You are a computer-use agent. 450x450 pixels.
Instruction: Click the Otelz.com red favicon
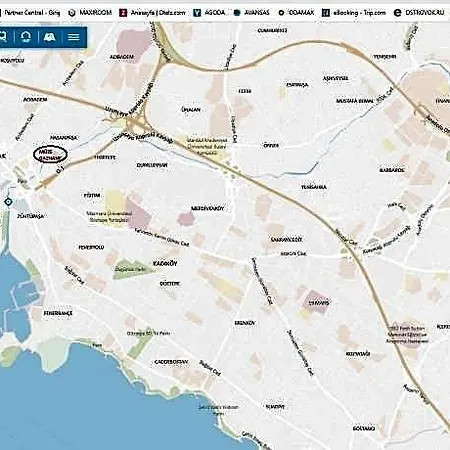tap(123, 13)
